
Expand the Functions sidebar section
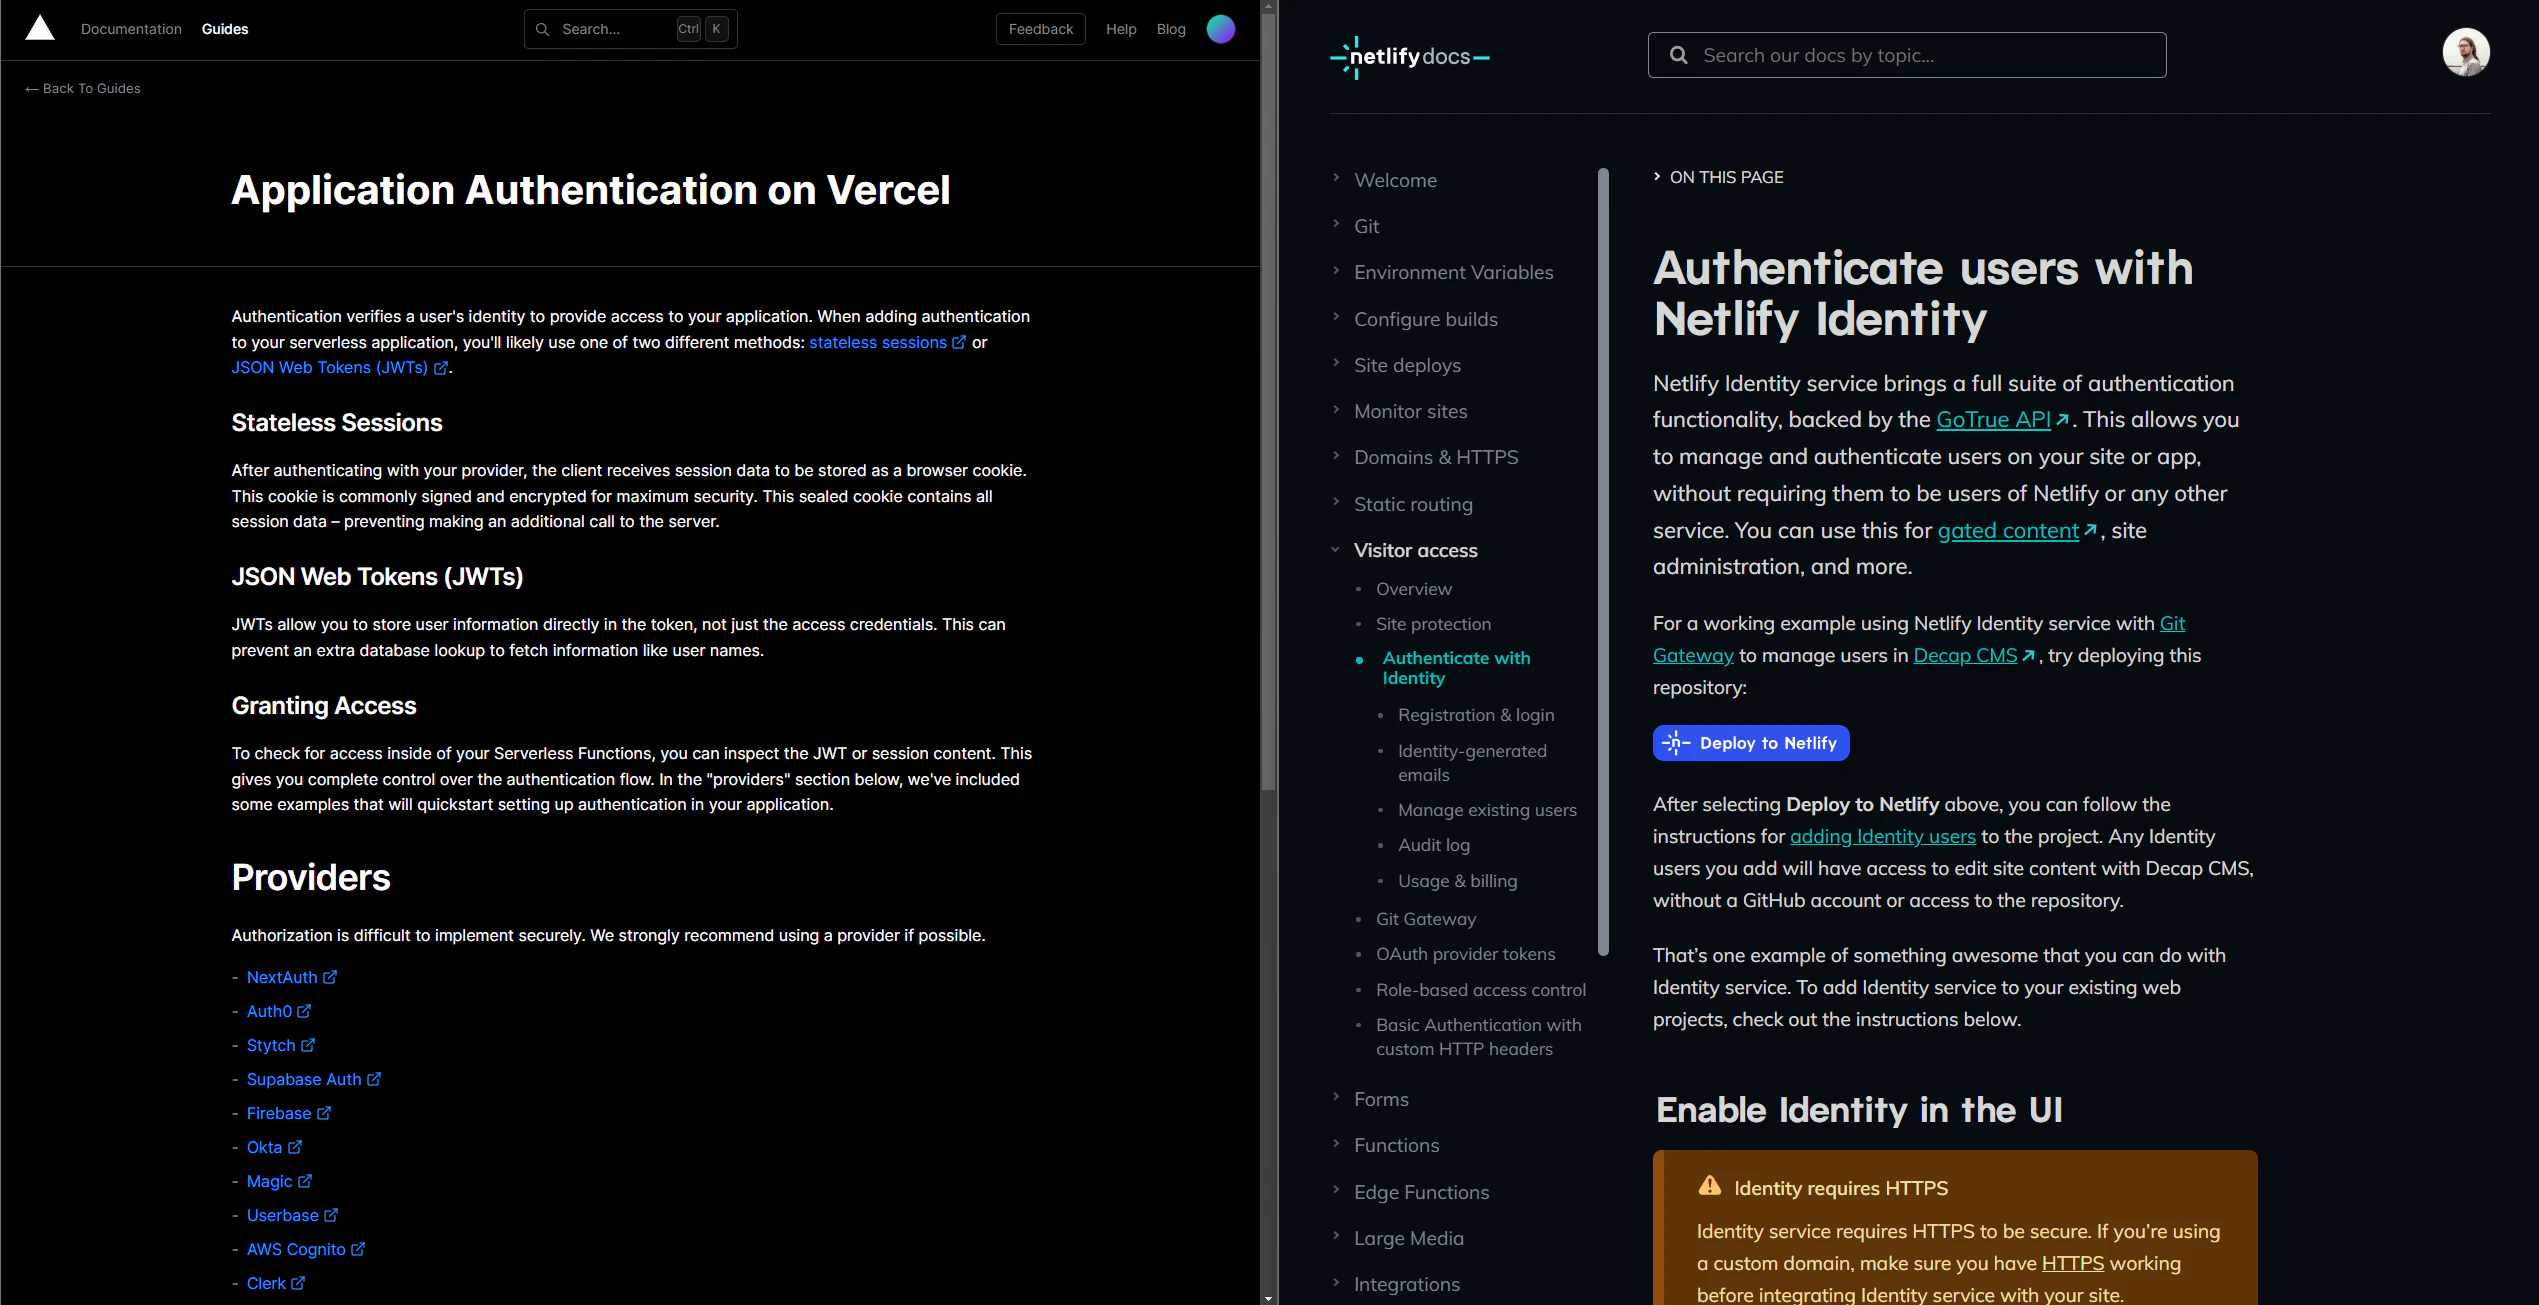pos(1336,1143)
